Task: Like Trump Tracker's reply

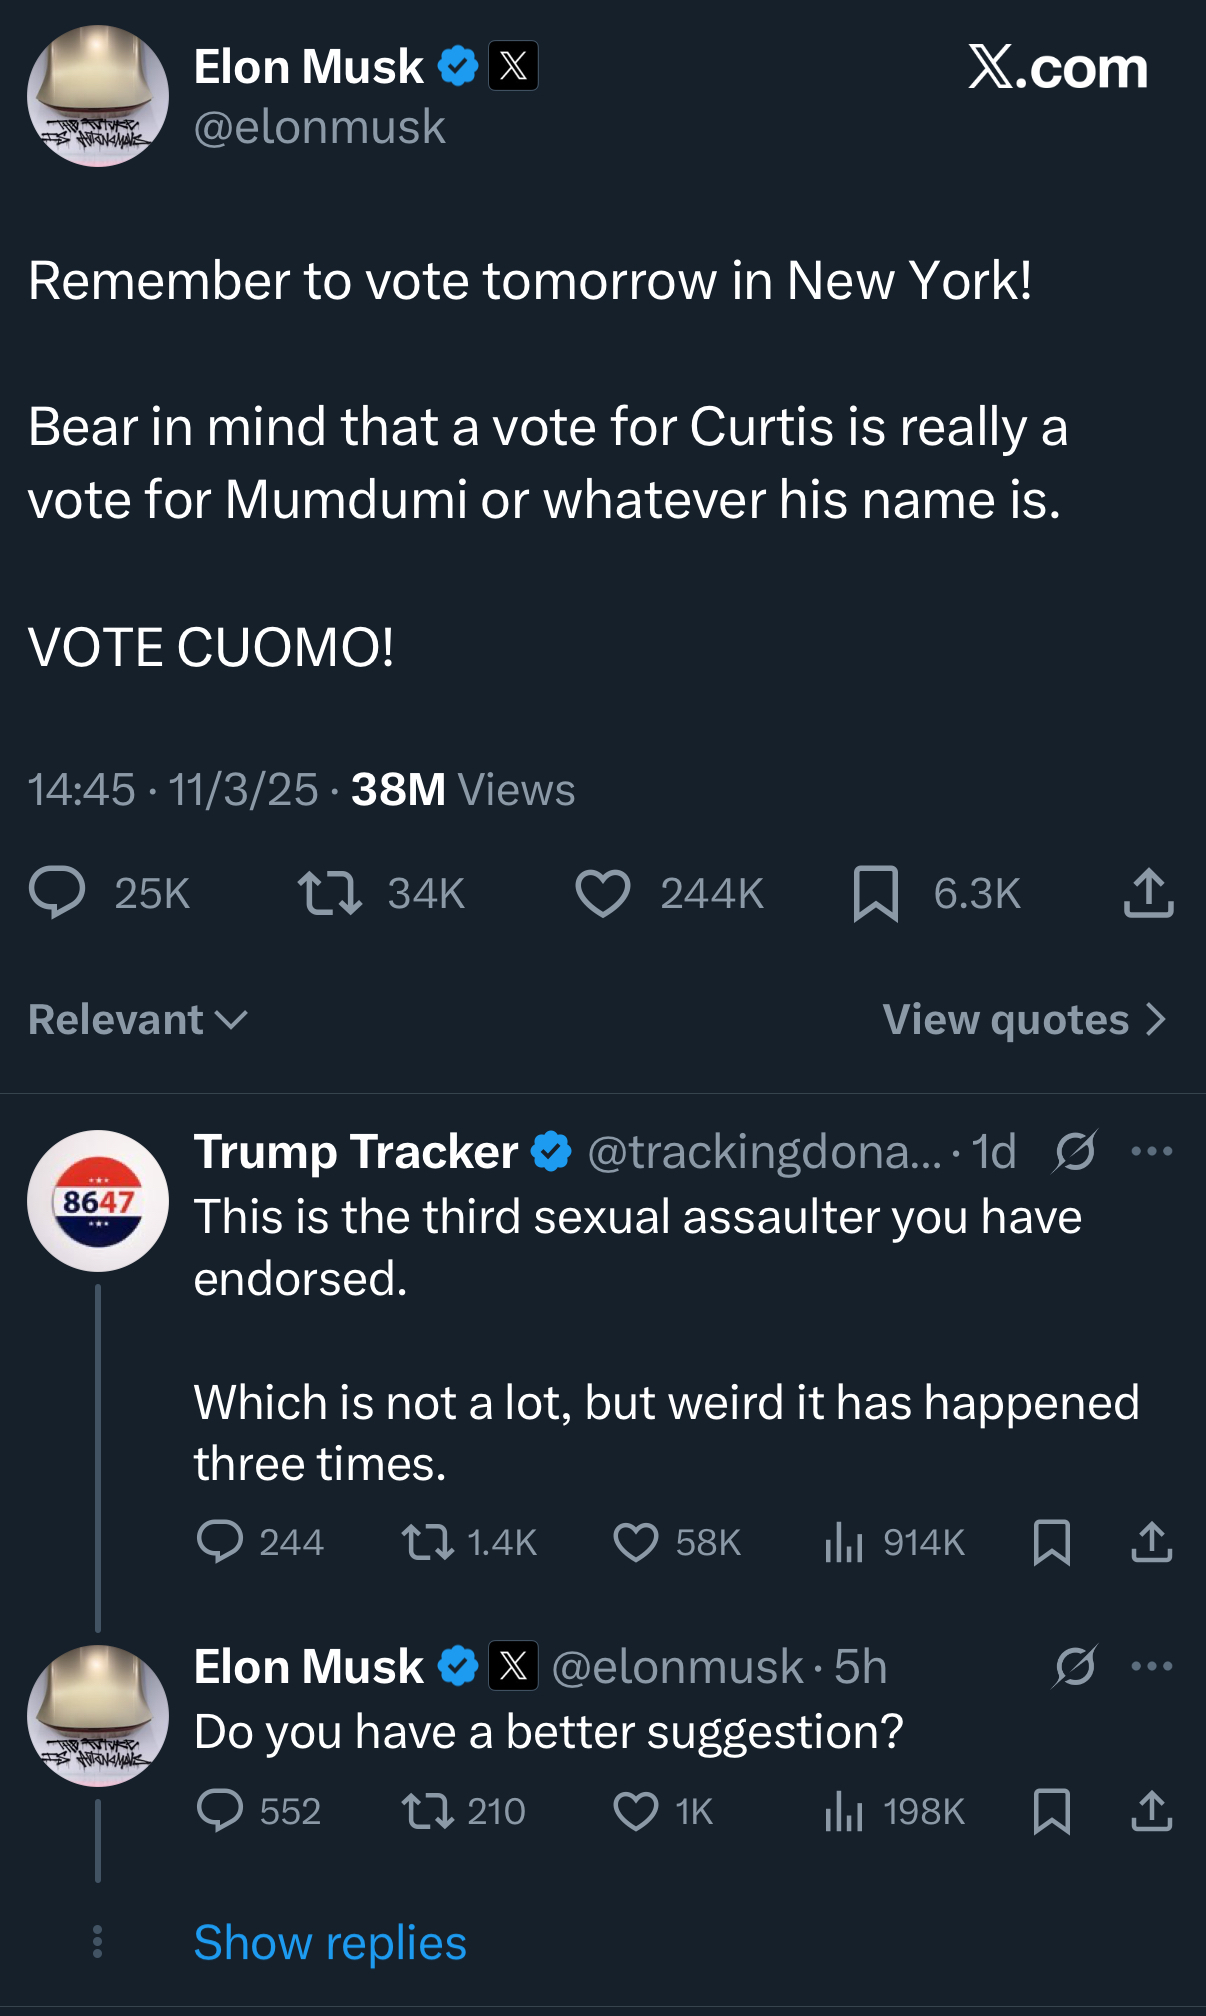Action: coord(636,1542)
